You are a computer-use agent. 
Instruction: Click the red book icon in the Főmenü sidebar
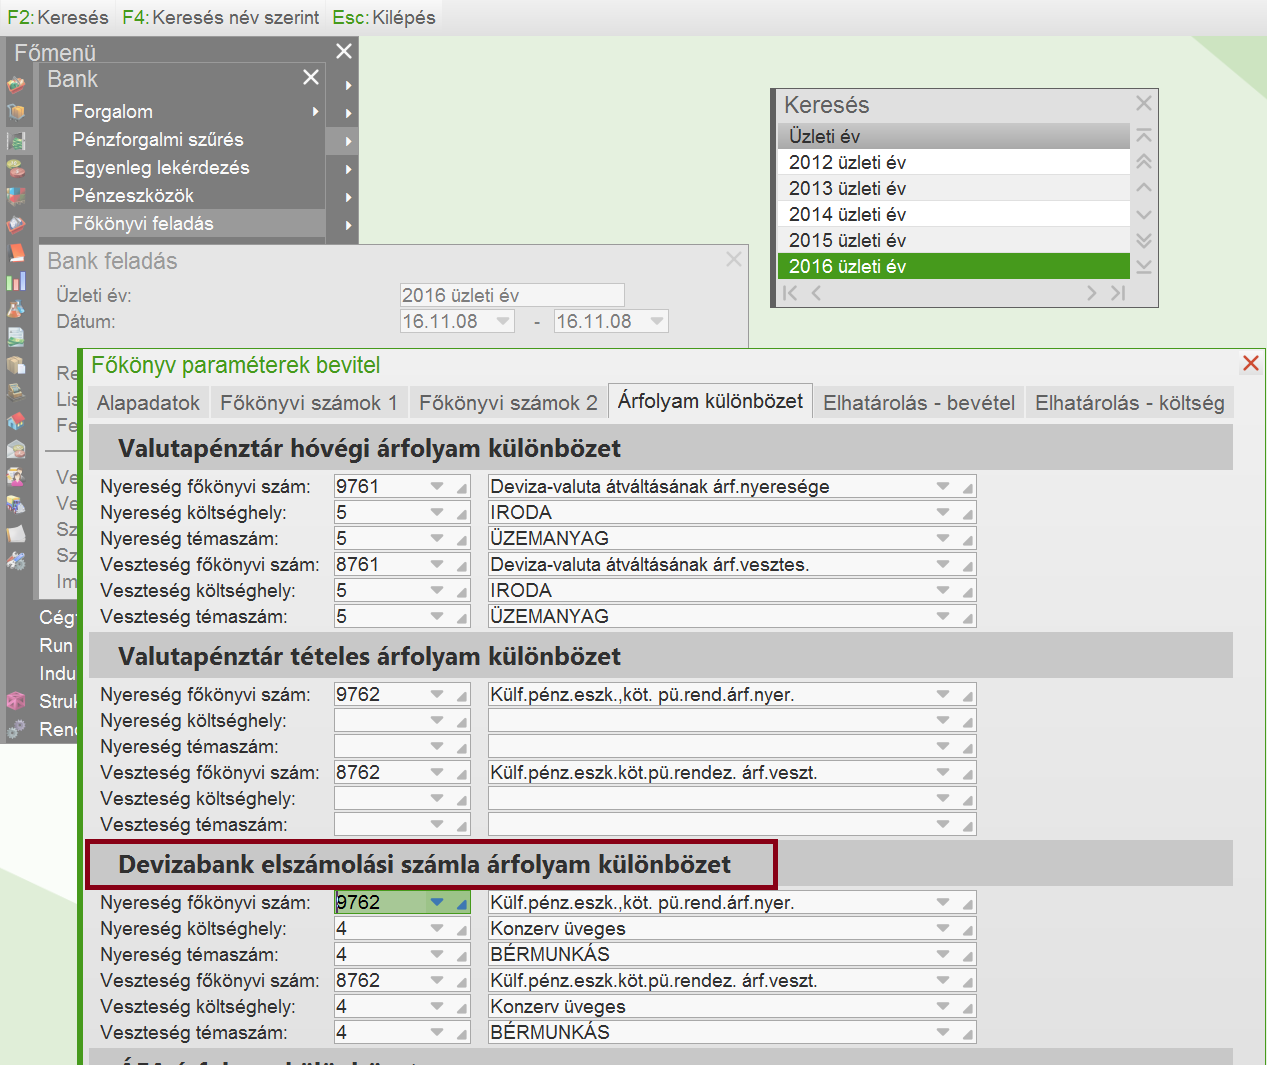pos(16,252)
